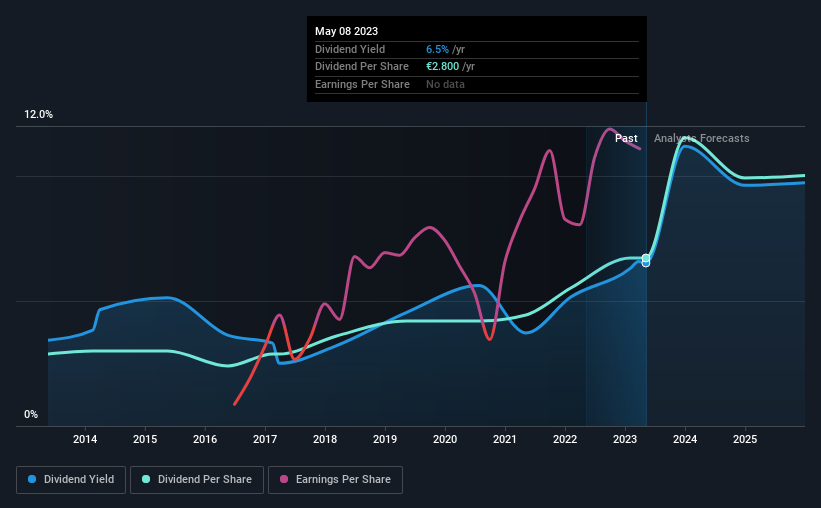
Task: Click the 12.0% y-axis label
Action: click(x=38, y=115)
